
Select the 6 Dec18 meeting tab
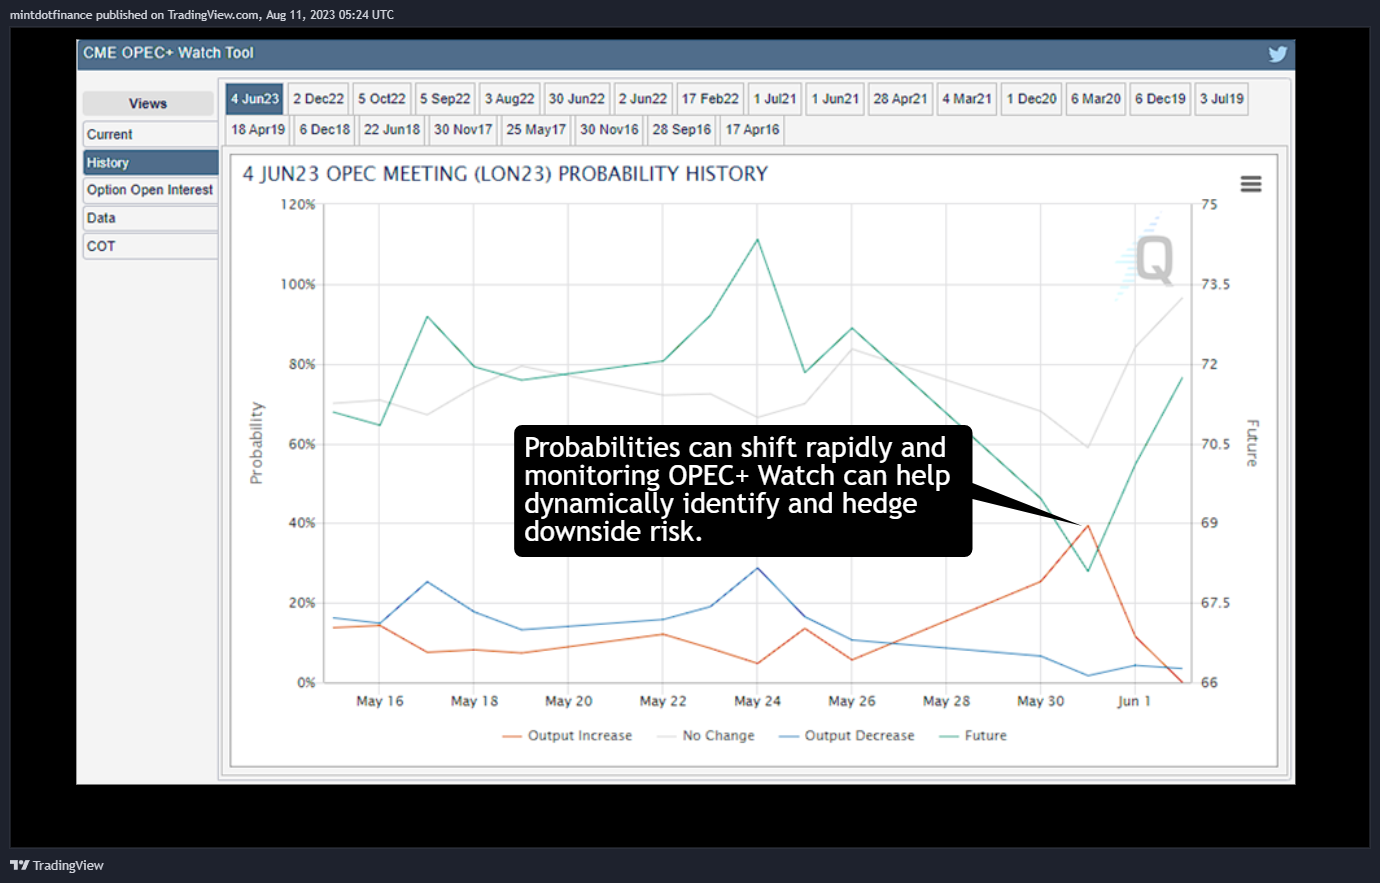point(325,130)
